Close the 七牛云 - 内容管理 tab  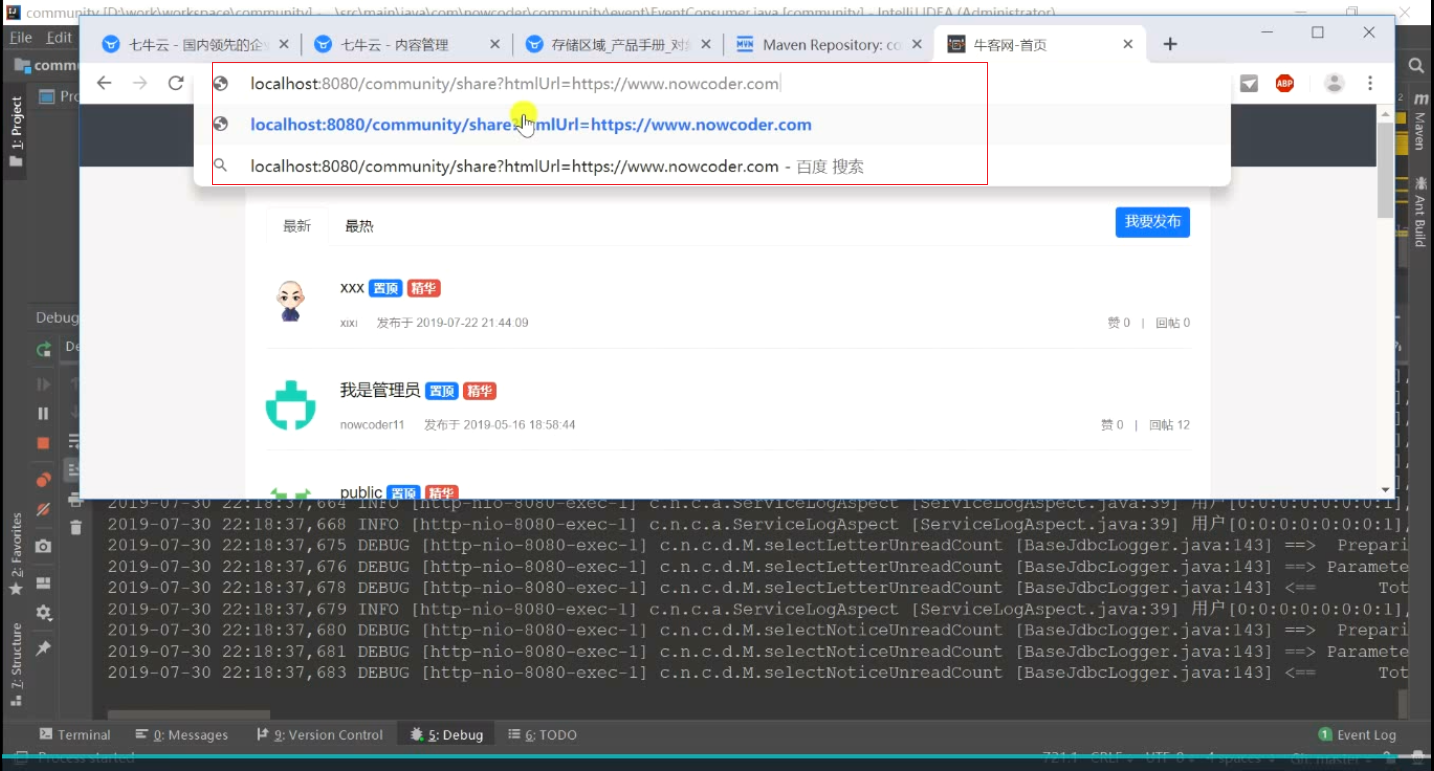point(495,44)
